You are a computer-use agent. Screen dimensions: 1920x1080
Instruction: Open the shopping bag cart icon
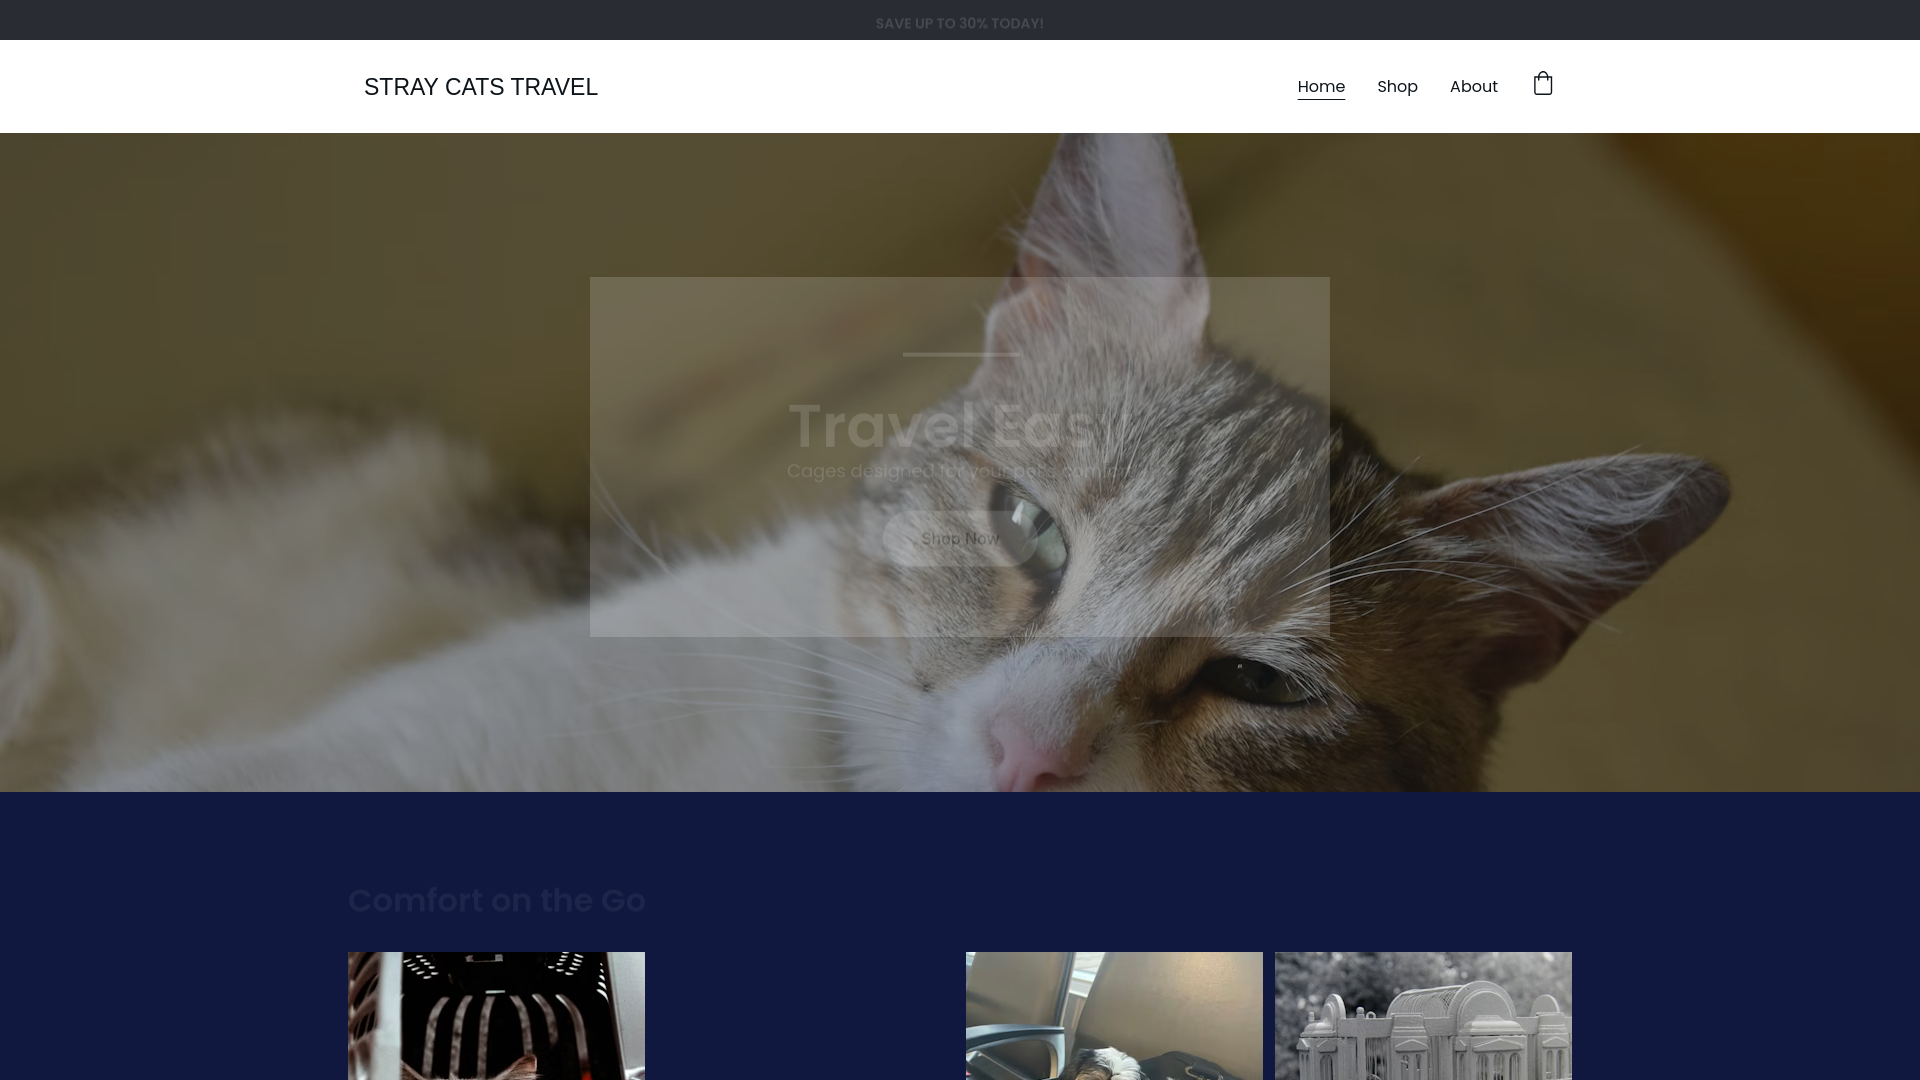coord(1543,84)
